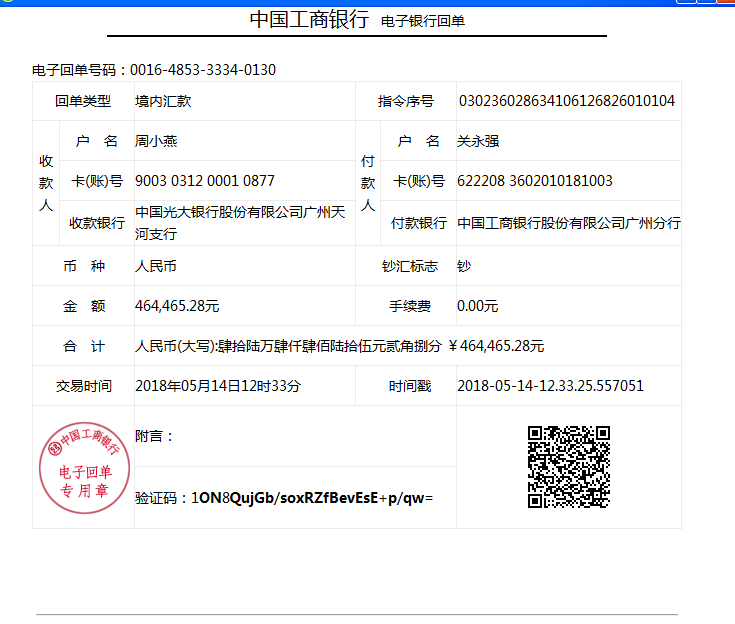This screenshot has height=624, width=735.
Task: Click the vertical 付款人 label
Action: pyautogui.click(x=368, y=183)
